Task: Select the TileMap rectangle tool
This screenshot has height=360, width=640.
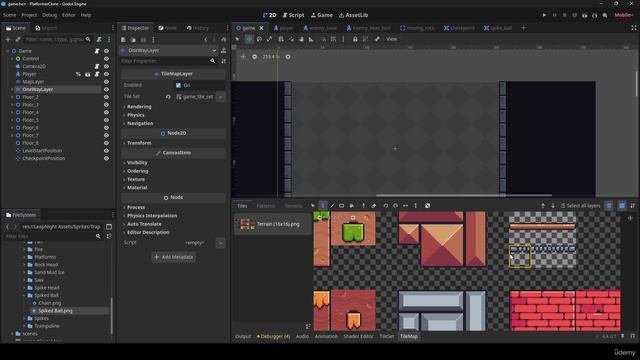Action: click(342, 206)
